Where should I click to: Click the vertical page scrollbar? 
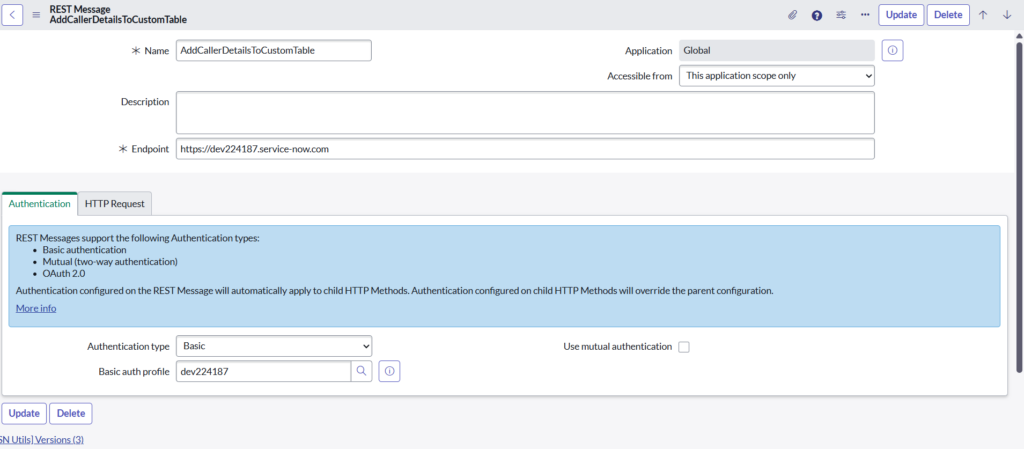pos(1019,208)
